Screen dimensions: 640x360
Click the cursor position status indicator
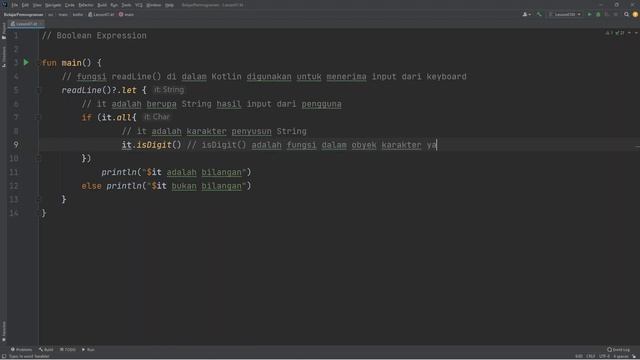579,356
